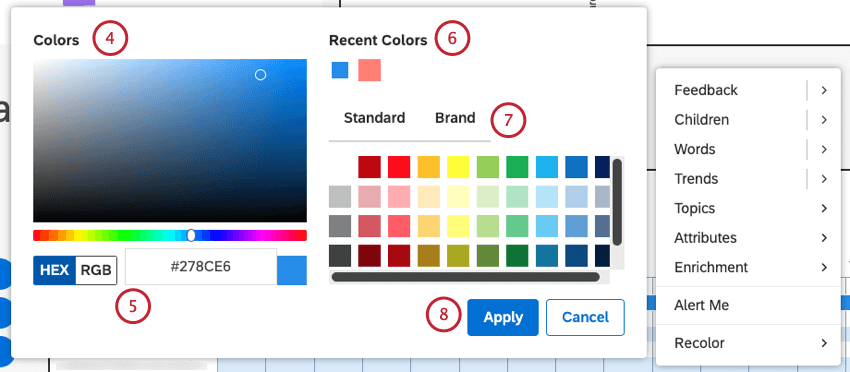Image resolution: width=850 pixels, height=372 pixels.
Task: Expand the Children submenu arrow
Action: point(823,120)
